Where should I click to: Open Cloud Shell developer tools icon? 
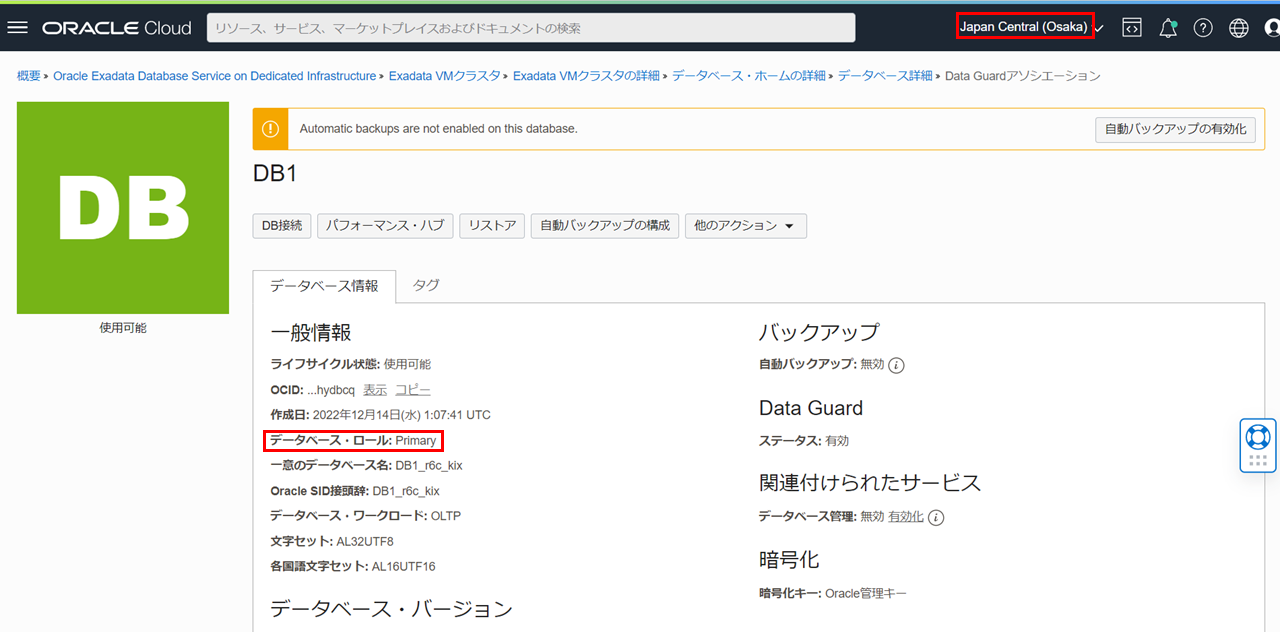point(1132,28)
